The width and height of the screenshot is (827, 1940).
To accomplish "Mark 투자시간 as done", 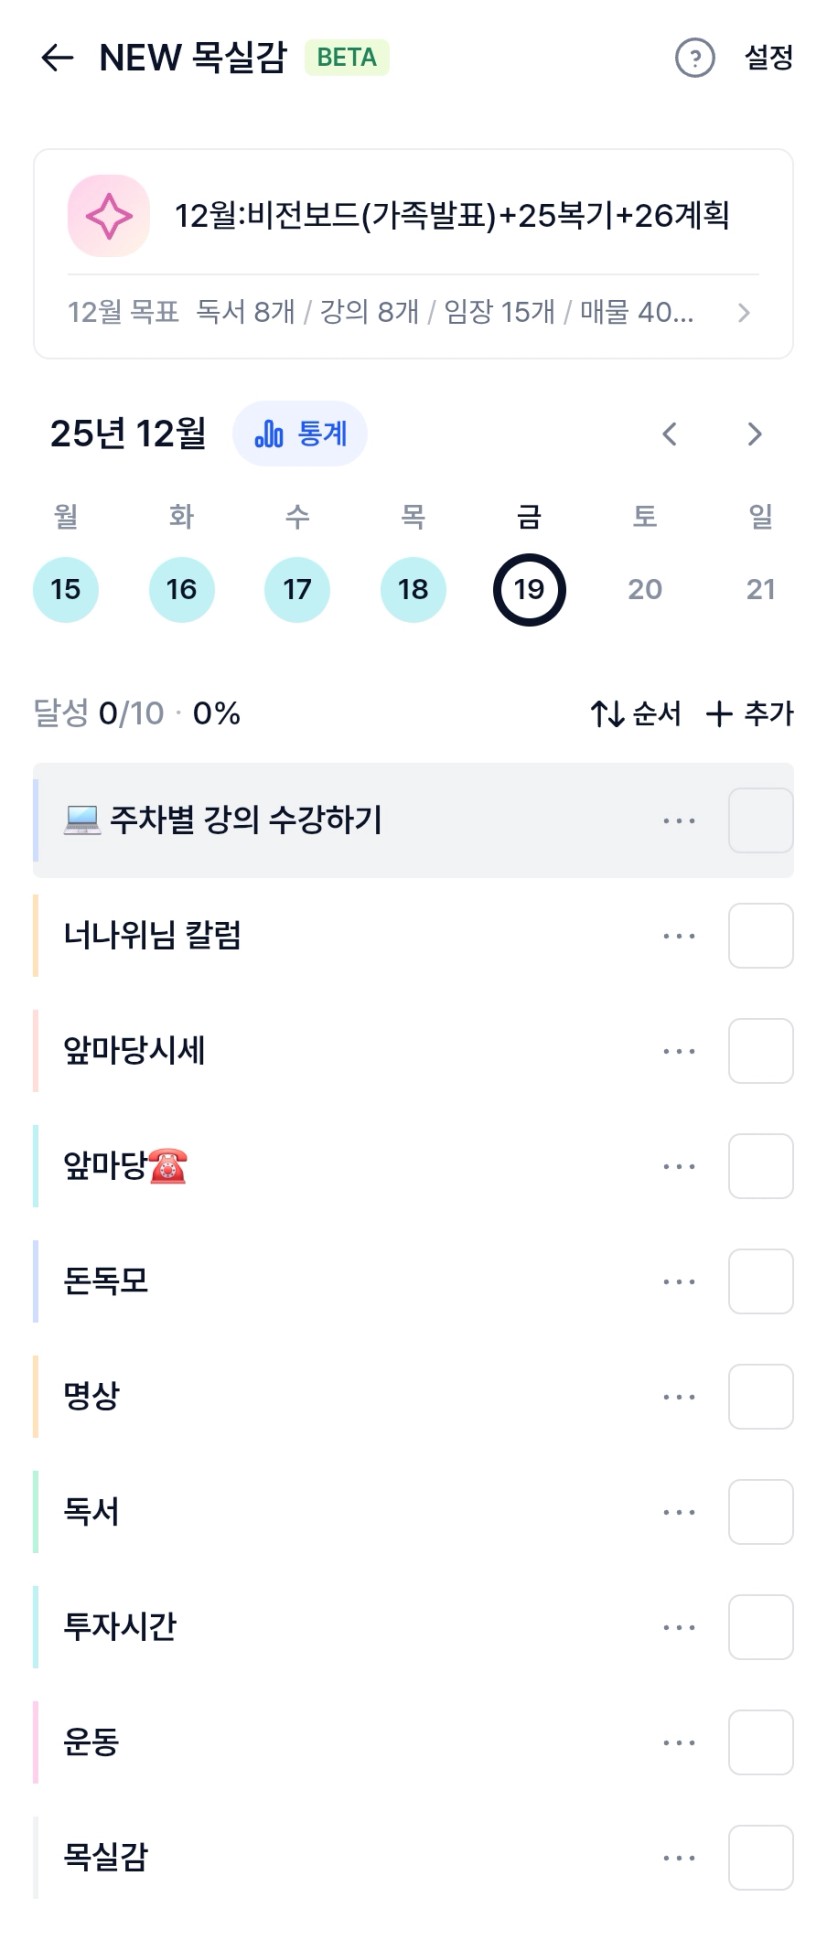I will pos(760,1628).
